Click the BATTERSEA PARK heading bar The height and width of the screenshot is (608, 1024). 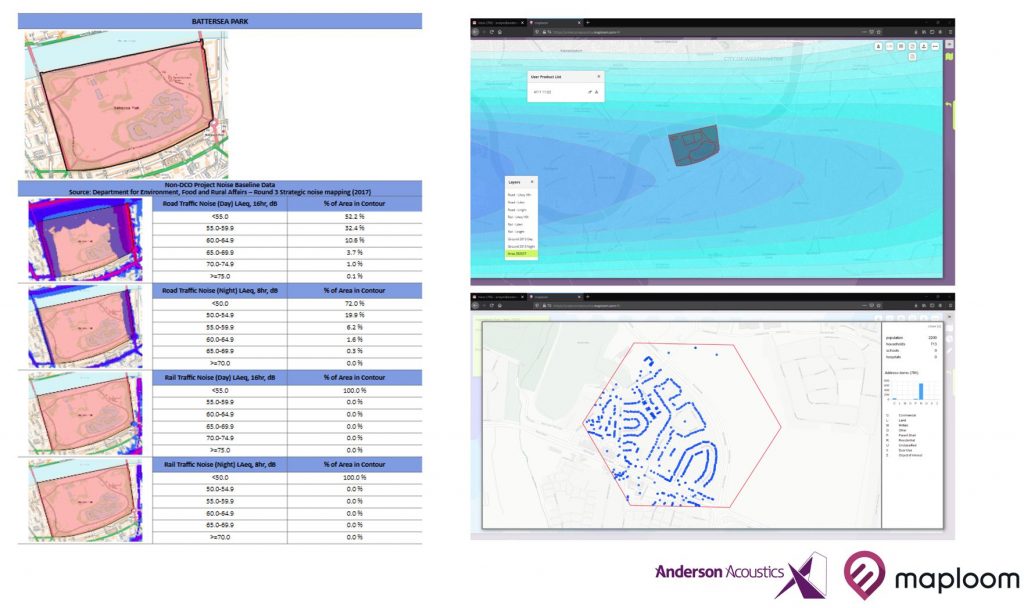pyautogui.click(x=219, y=22)
